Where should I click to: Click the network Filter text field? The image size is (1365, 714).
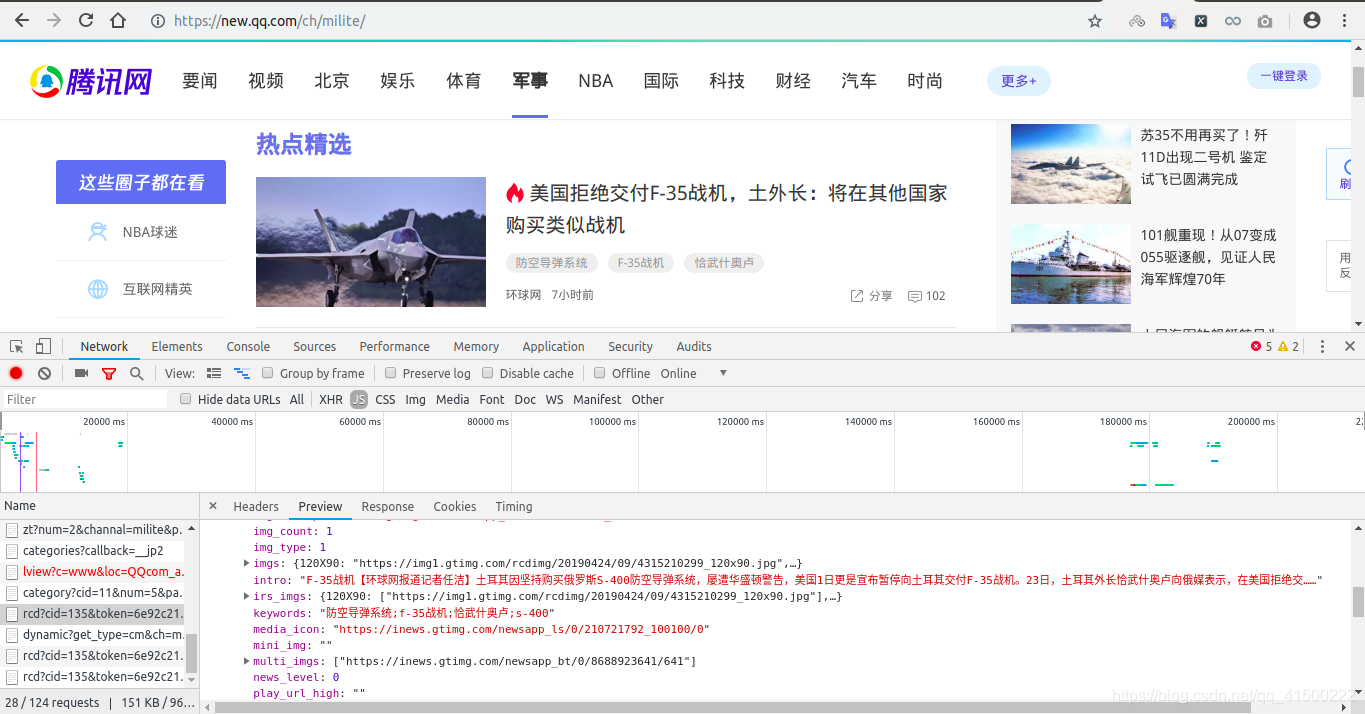[84, 399]
